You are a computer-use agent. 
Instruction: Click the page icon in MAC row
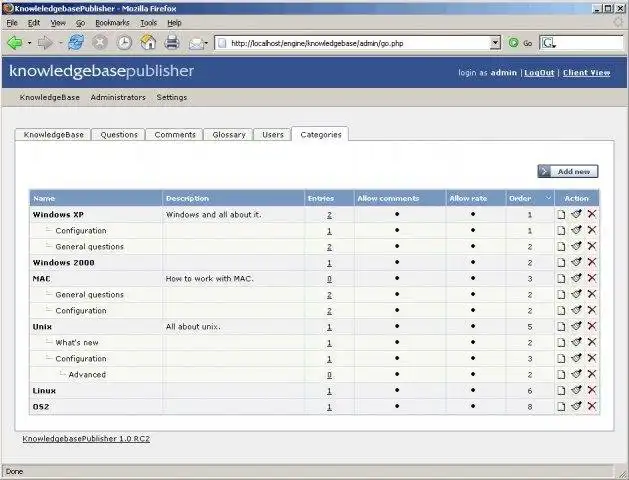(561, 279)
